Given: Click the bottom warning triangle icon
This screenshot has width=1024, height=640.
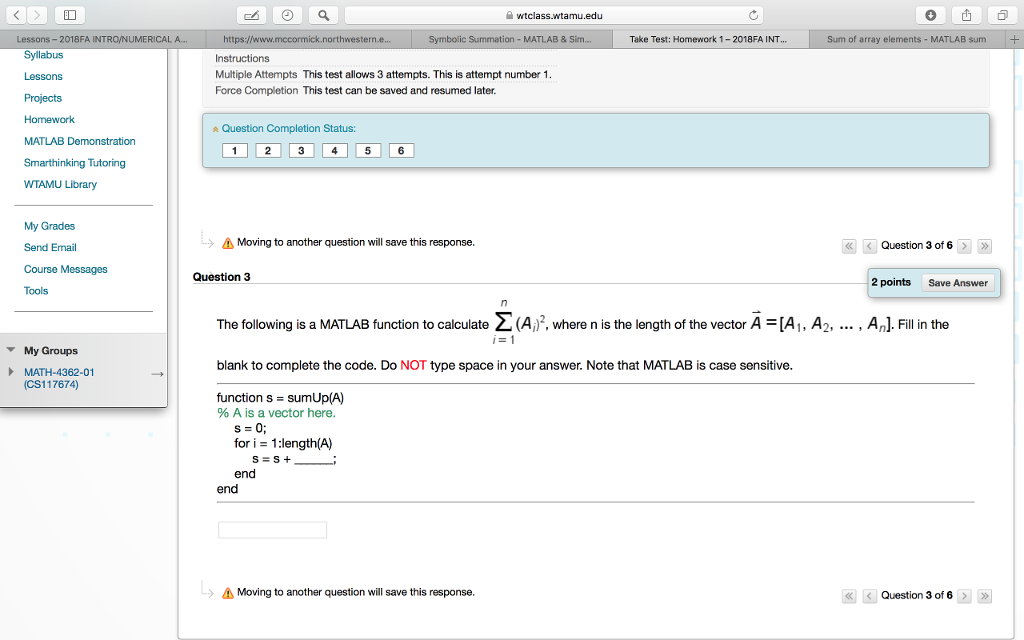Looking at the screenshot, I should 227,593.
